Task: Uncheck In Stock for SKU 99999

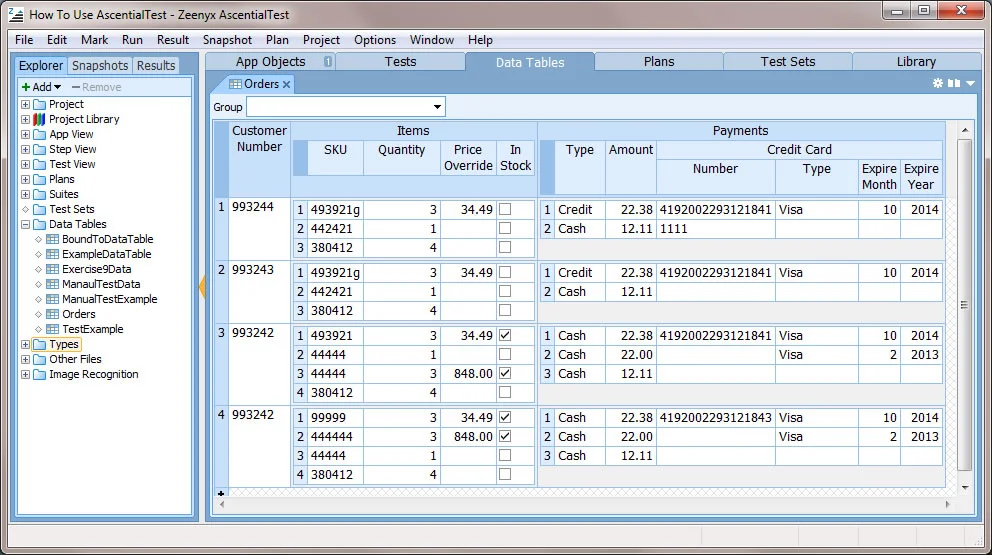Action: (x=505, y=418)
